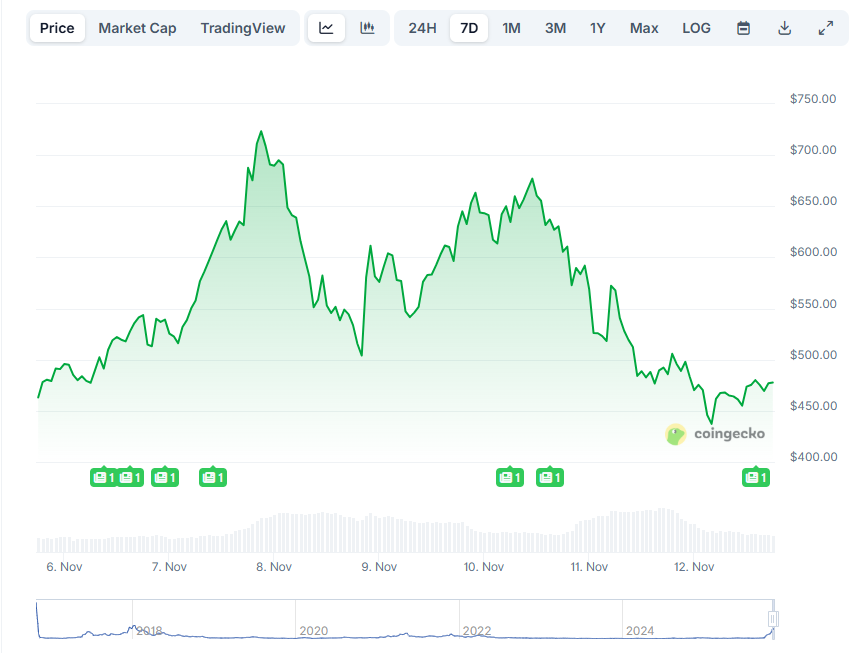The height and width of the screenshot is (653, 850).
Task: Open the first green event marker under 7. Nov
Action: (165, 477)
